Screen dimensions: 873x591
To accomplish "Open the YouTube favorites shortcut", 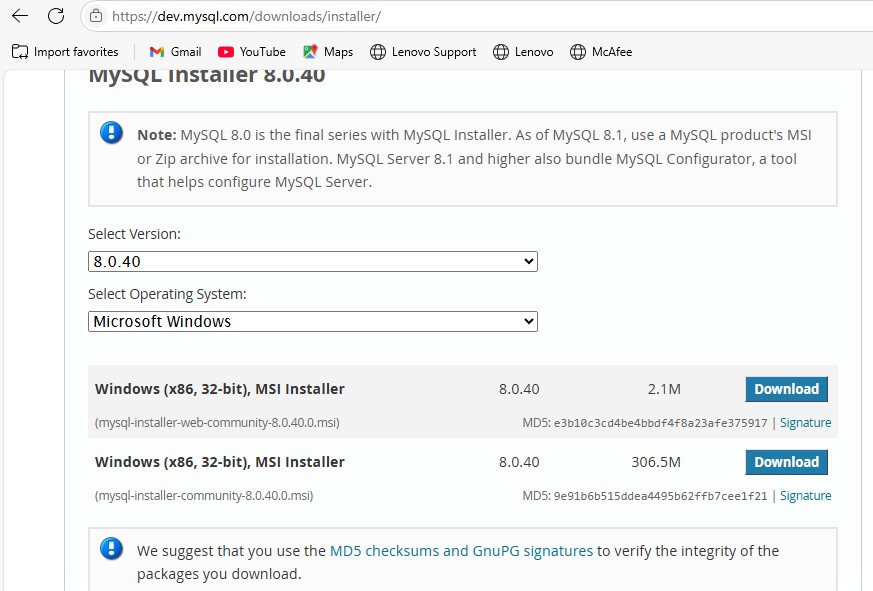I will 252,52.
